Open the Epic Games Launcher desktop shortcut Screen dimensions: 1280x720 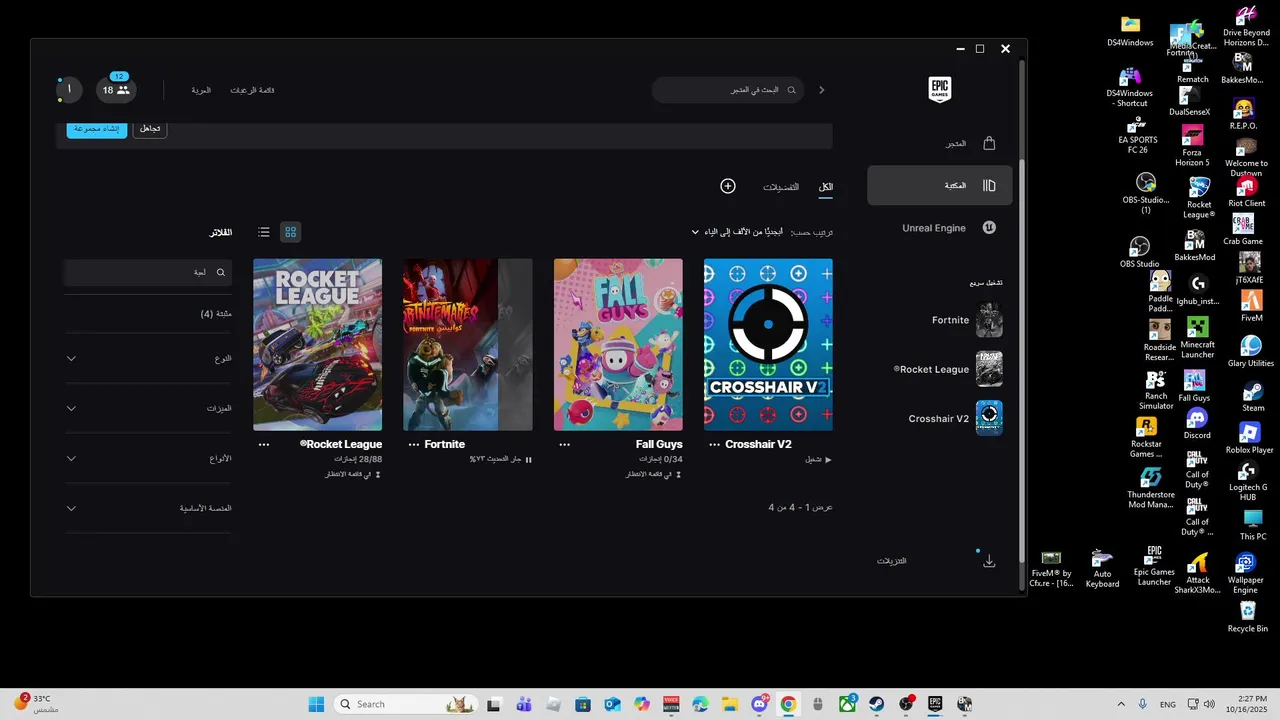(1154, 566)
